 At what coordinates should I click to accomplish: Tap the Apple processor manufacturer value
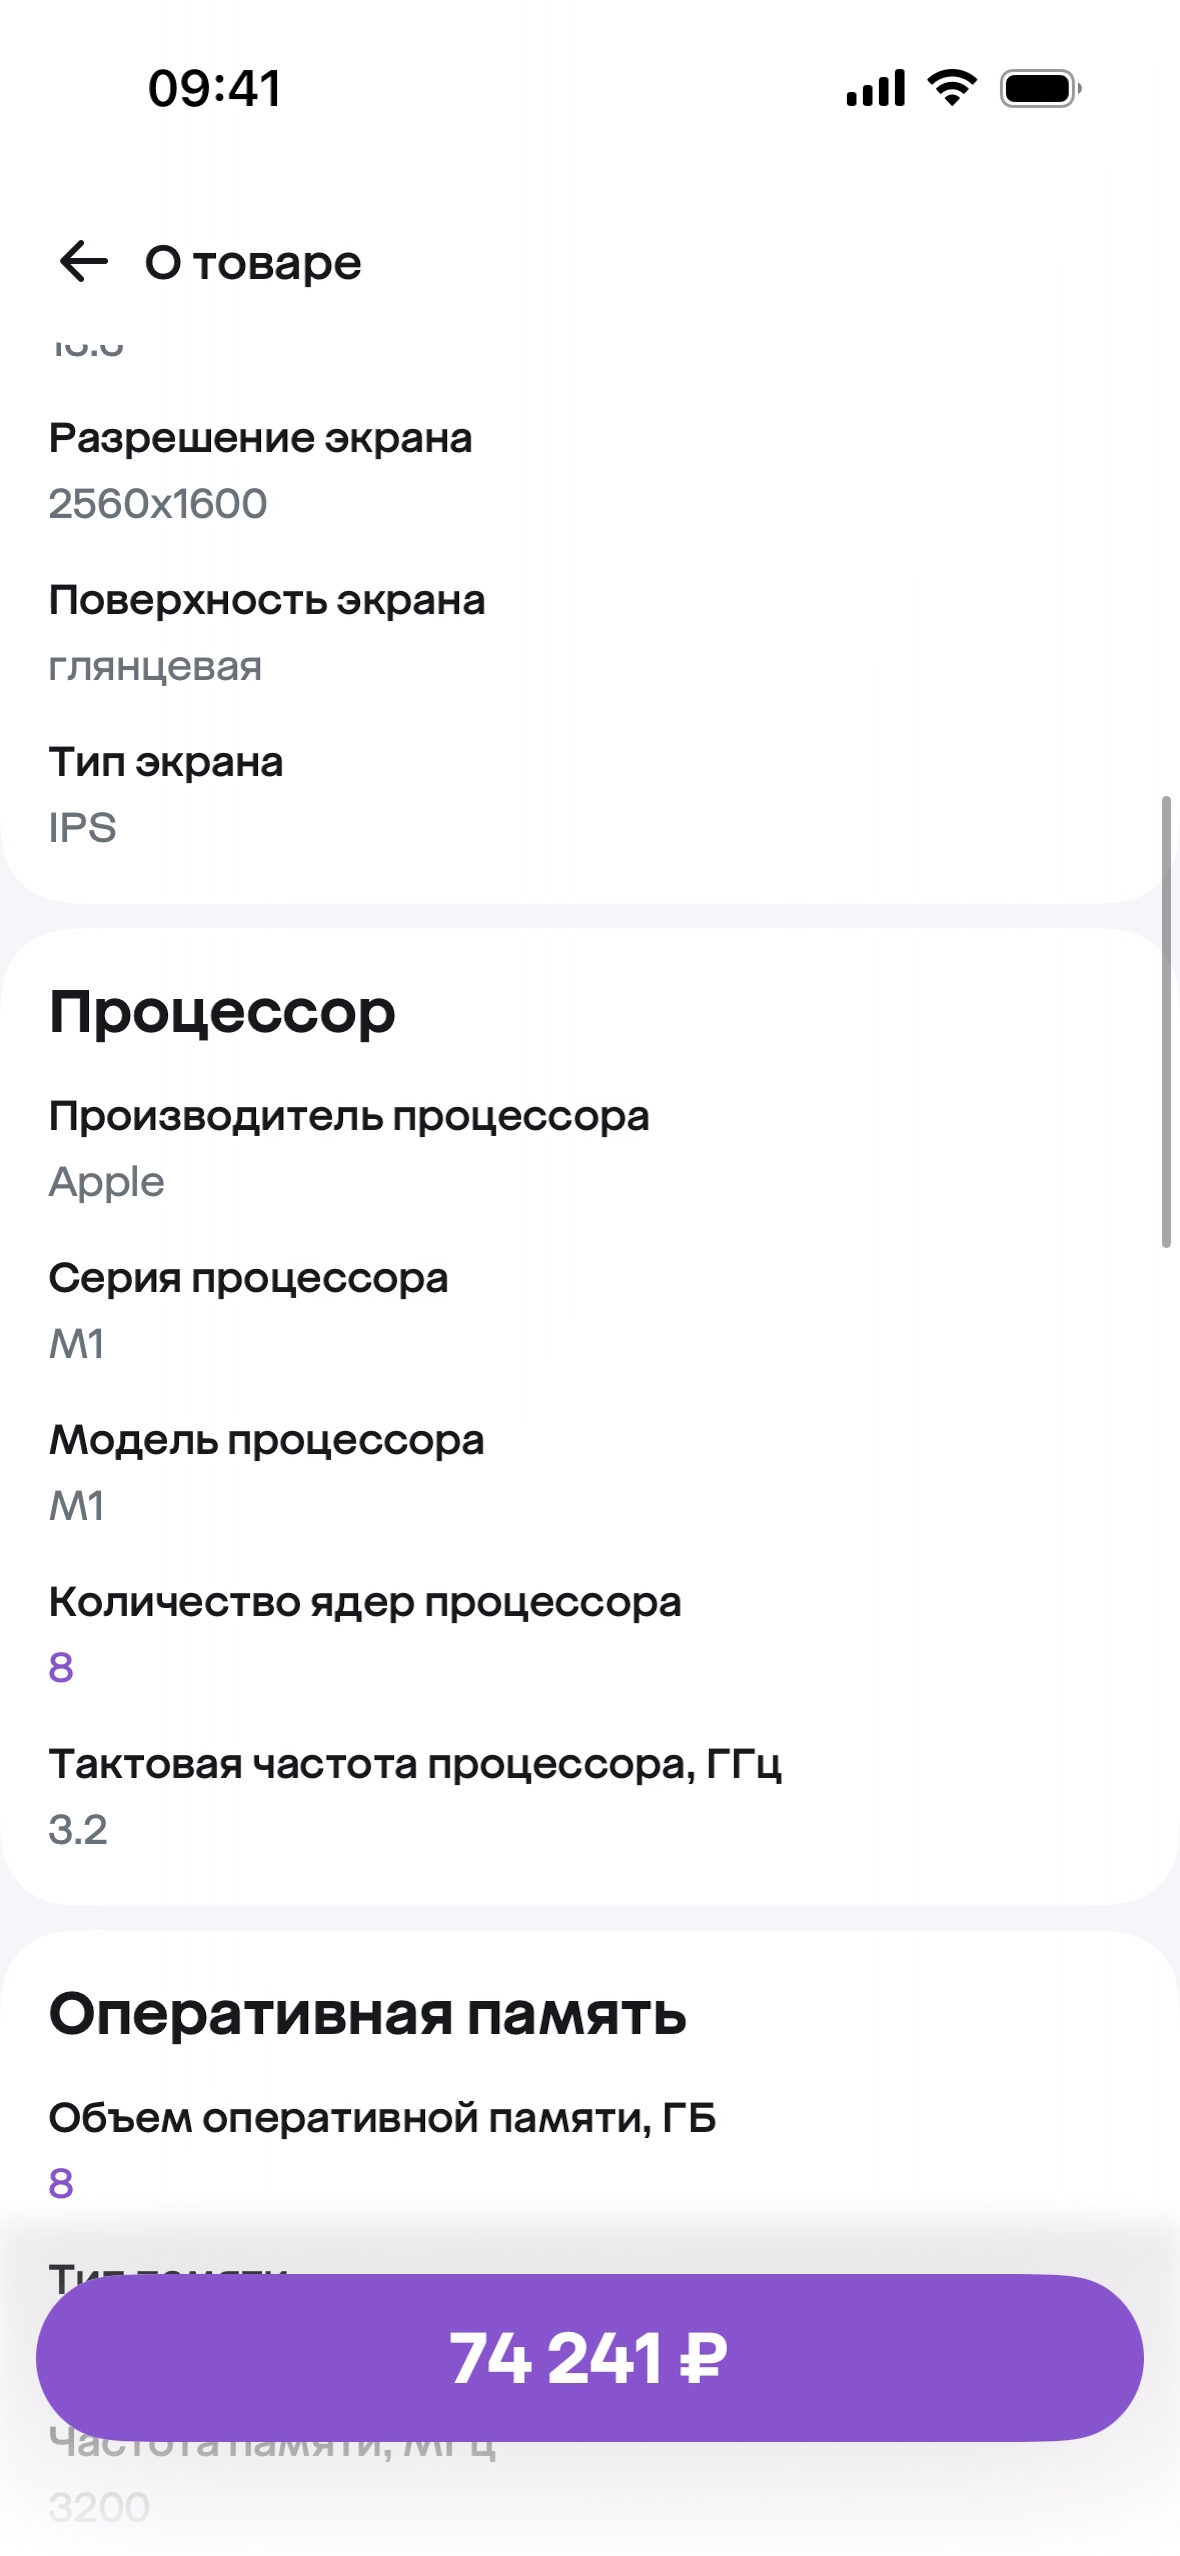click(106, 1182)
